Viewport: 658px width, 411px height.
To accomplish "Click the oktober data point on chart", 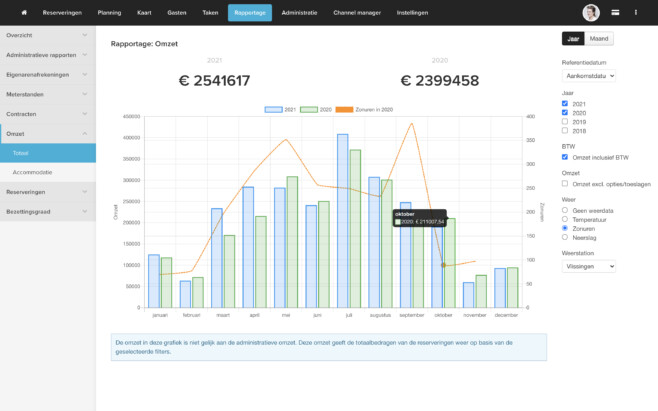I will [443, 265].
